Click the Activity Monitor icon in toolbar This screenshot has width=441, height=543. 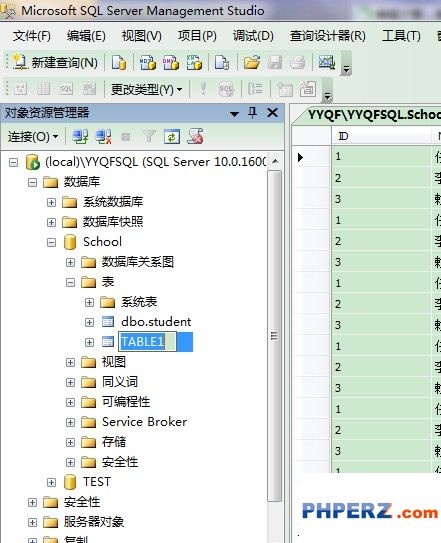click(x=326, y=63)
